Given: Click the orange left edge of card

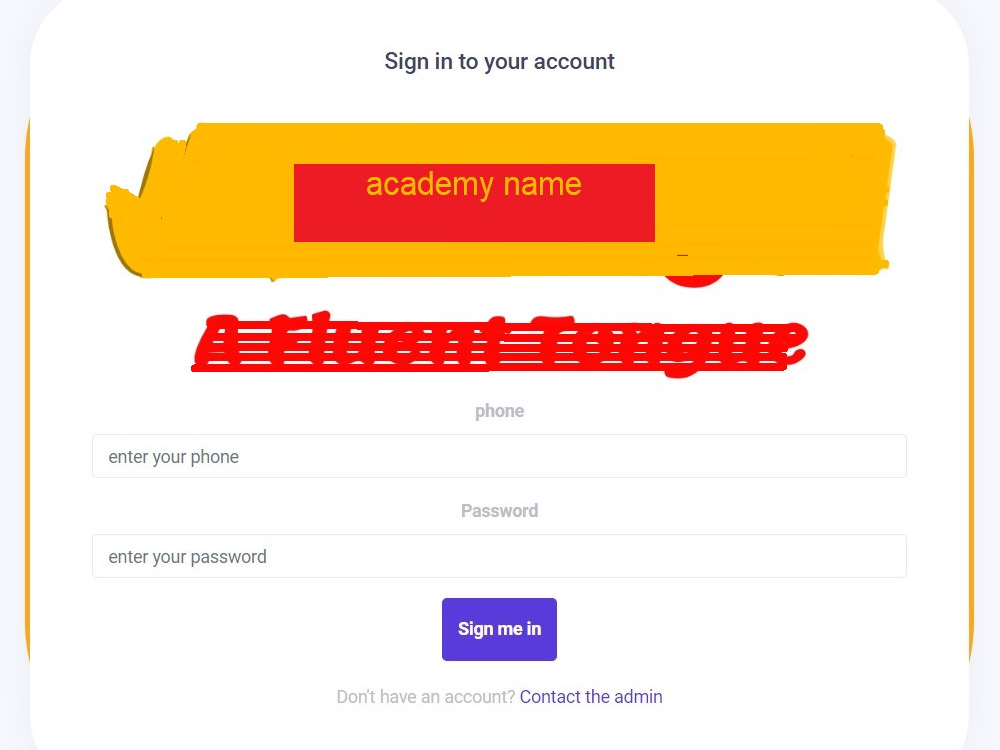Looking at the screenshot, I should (x=27, y=389).
